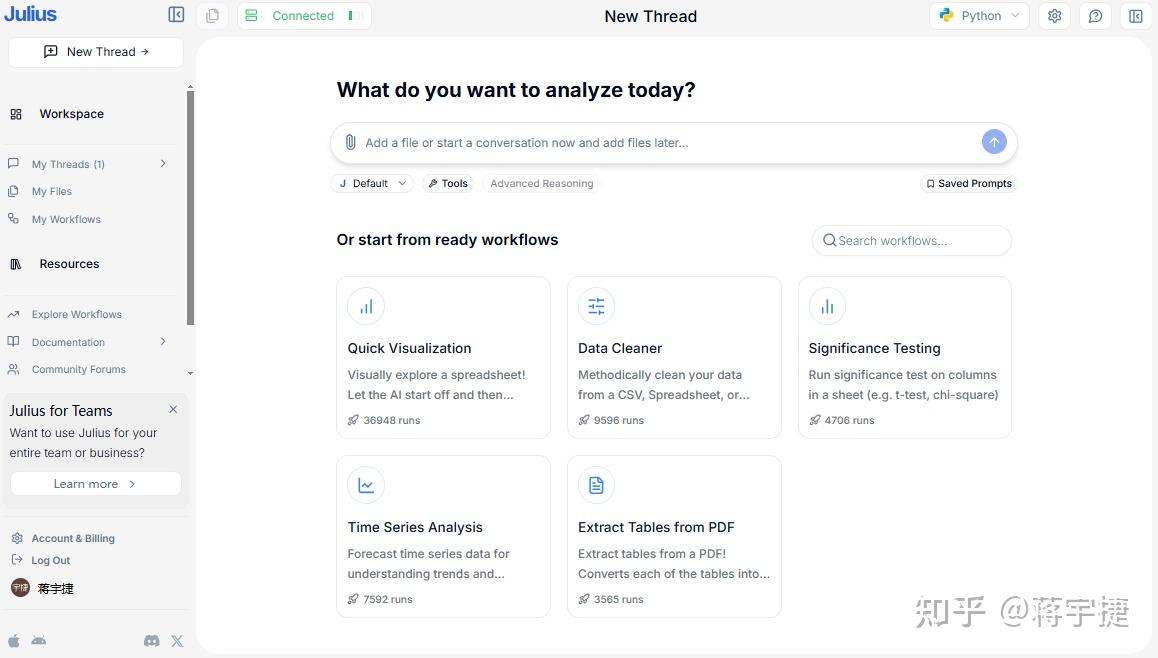
Task: Open the Default model dropdown
Action: tap(371, 184)
